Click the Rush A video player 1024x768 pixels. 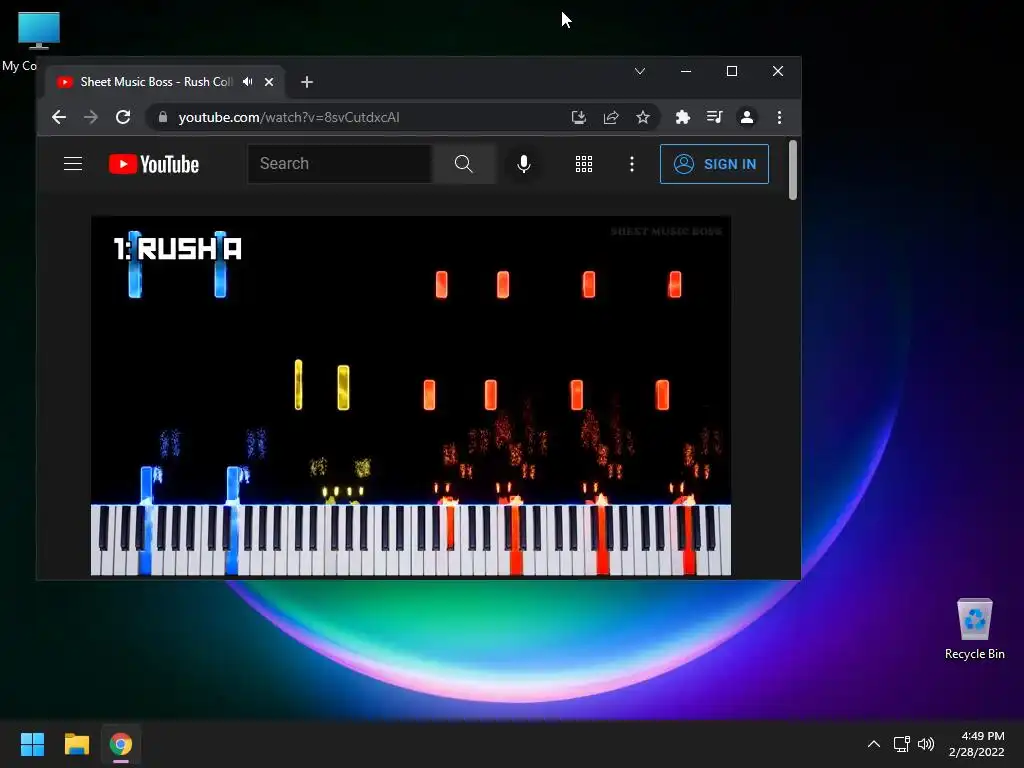coord(411,396)
